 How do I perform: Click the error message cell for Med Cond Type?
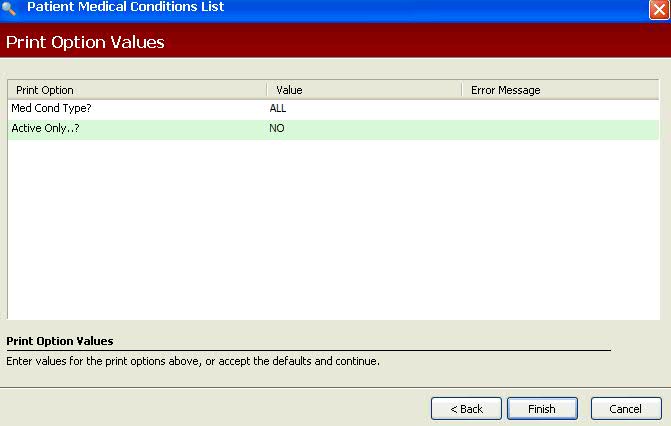coord(560,109)
